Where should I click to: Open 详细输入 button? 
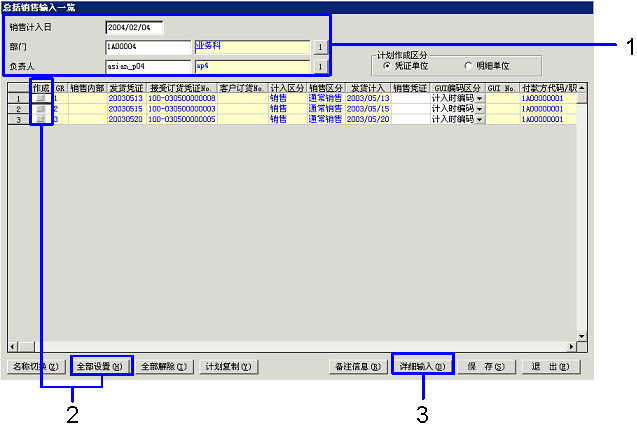coord(422,367)
